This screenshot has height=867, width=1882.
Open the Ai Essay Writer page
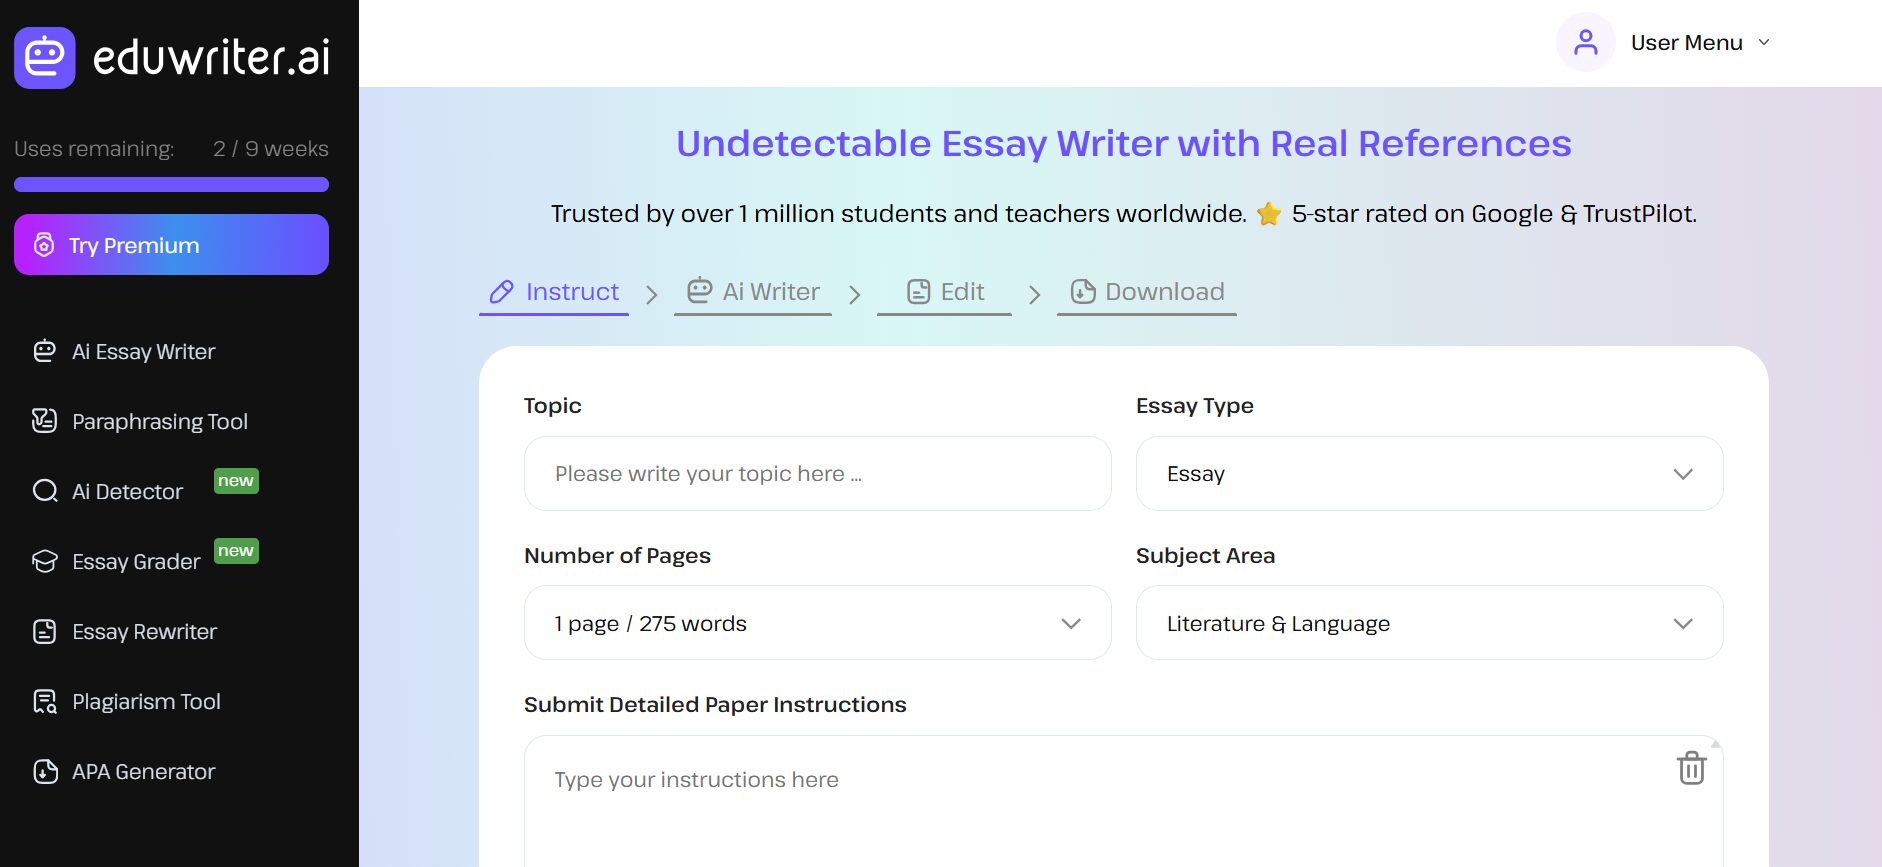tap(143, 351)
